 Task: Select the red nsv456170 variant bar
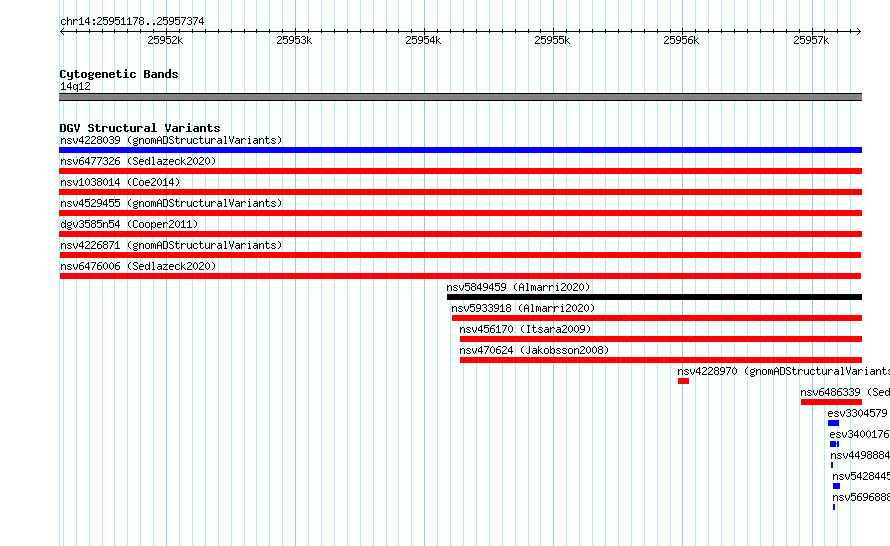[x=661, y=339]
